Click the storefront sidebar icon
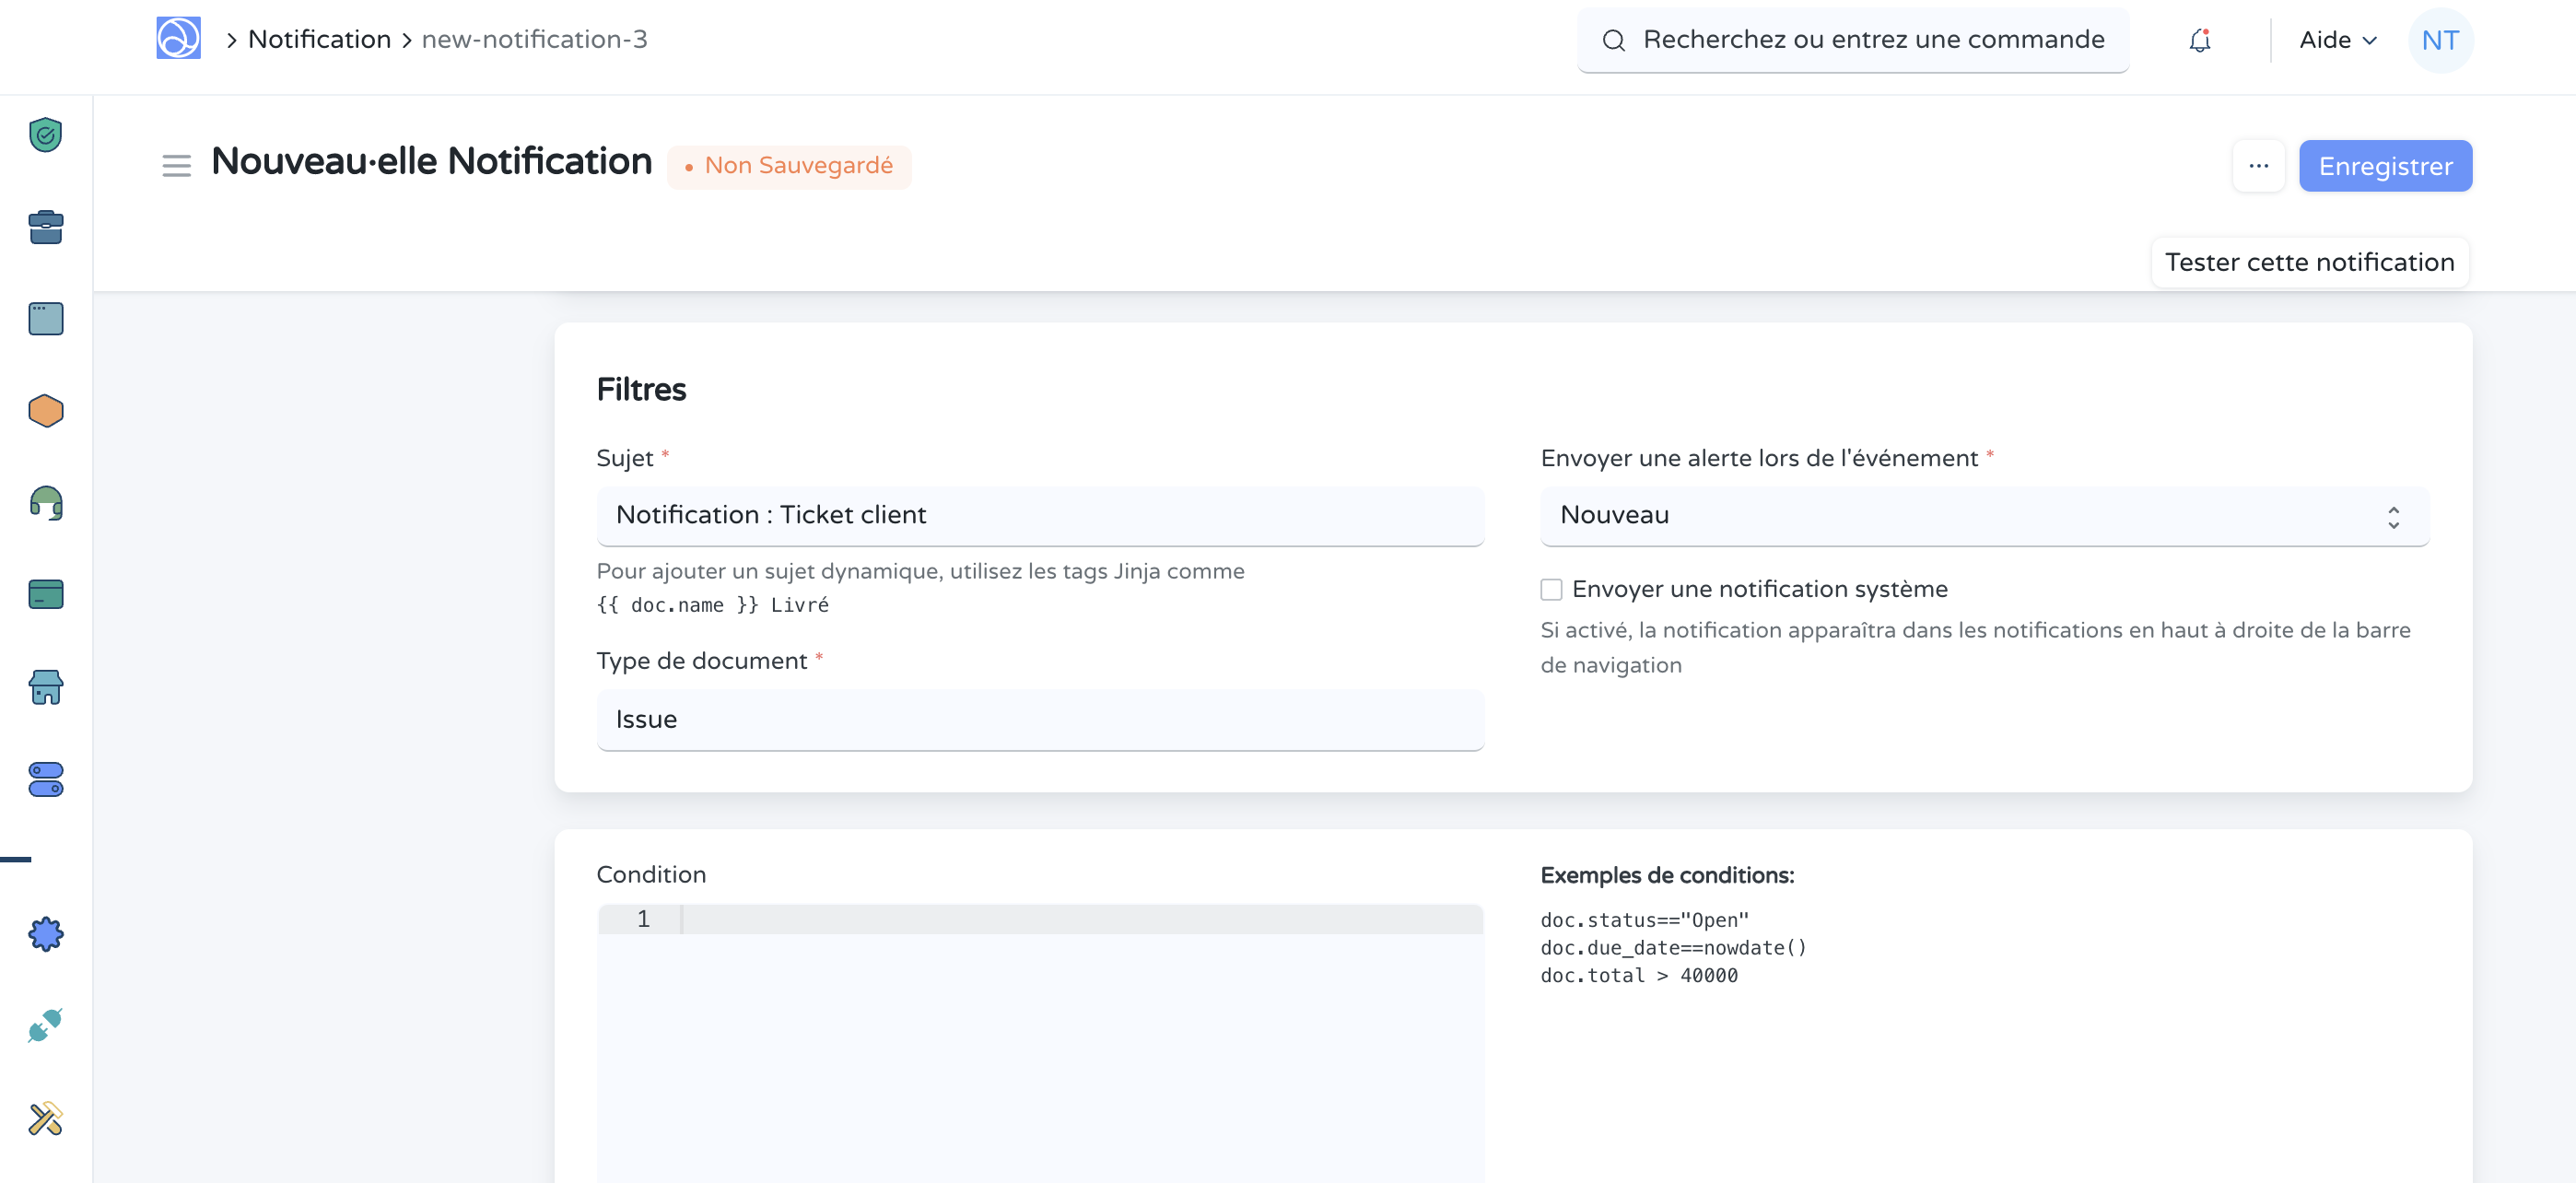The image size is (2576, 1183). tap(46, 687)
